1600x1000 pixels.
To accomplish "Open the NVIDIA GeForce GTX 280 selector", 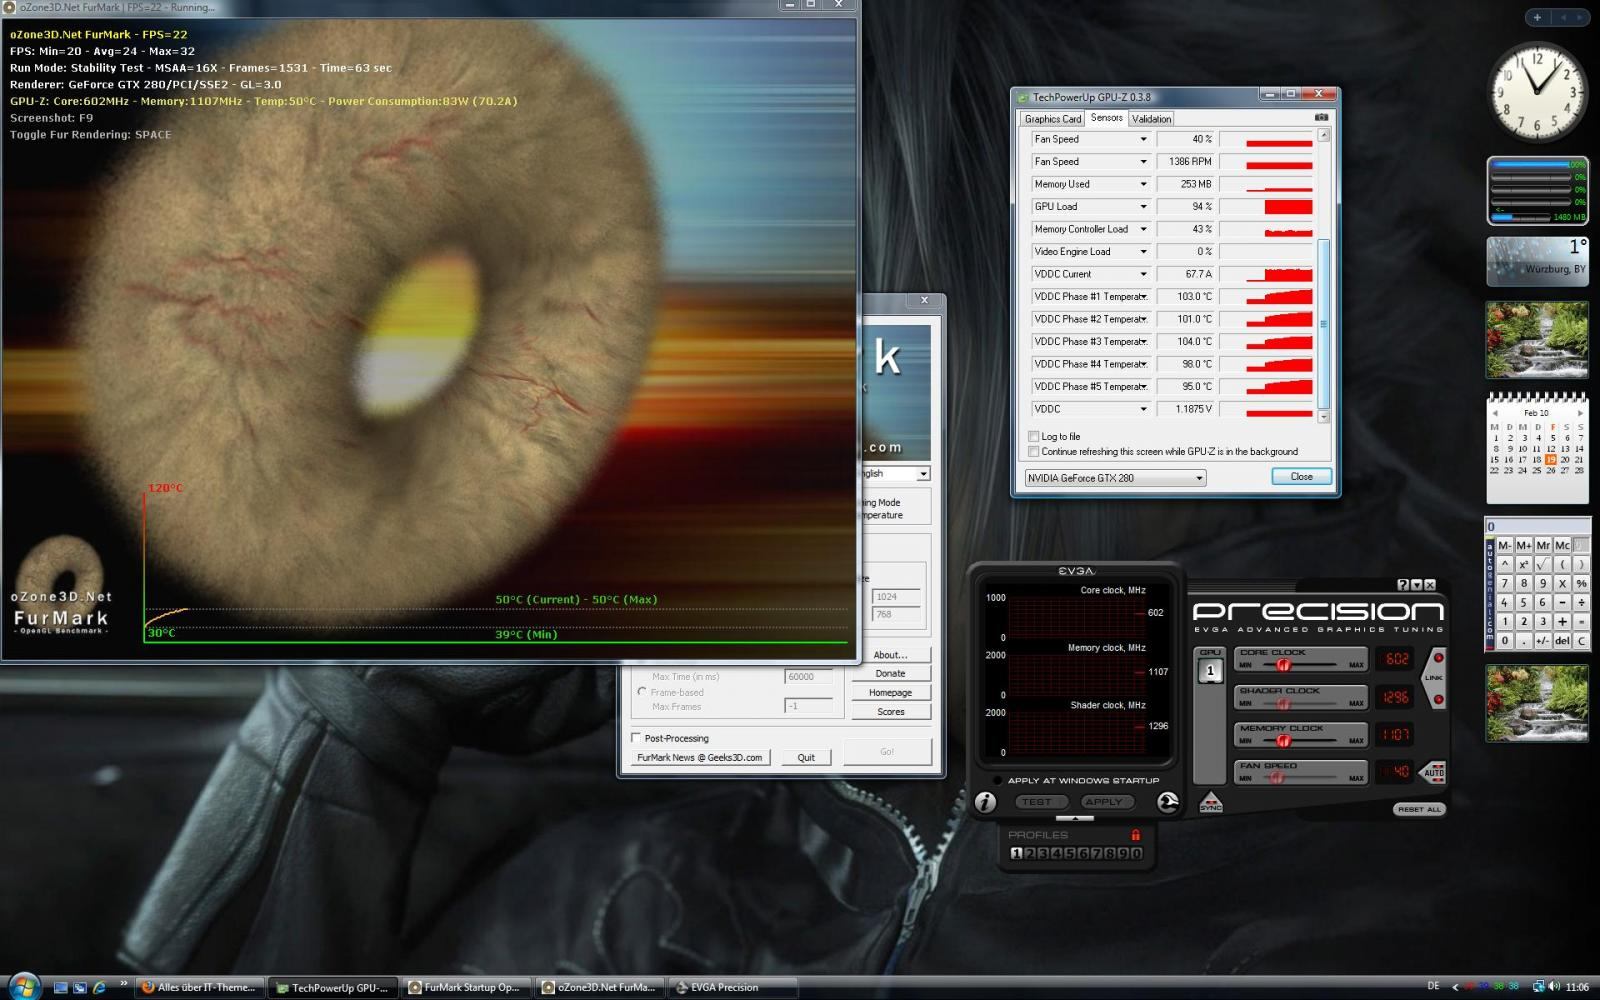I will 1115,478.
